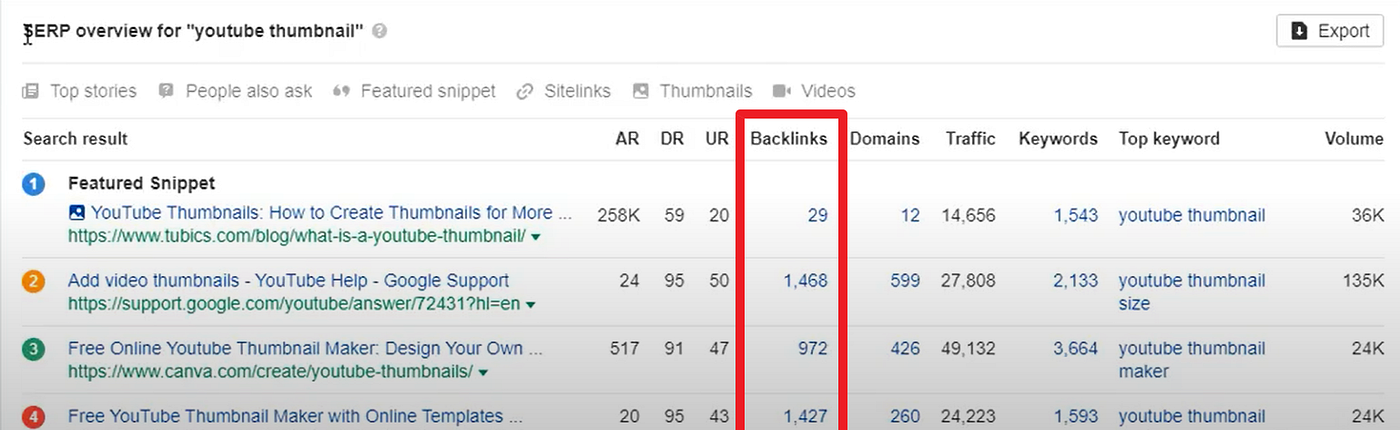The height and width of the screenshot is (430, 1400).
Task: Click the 49,132 traffic value
Action: [x=969, y=349]
